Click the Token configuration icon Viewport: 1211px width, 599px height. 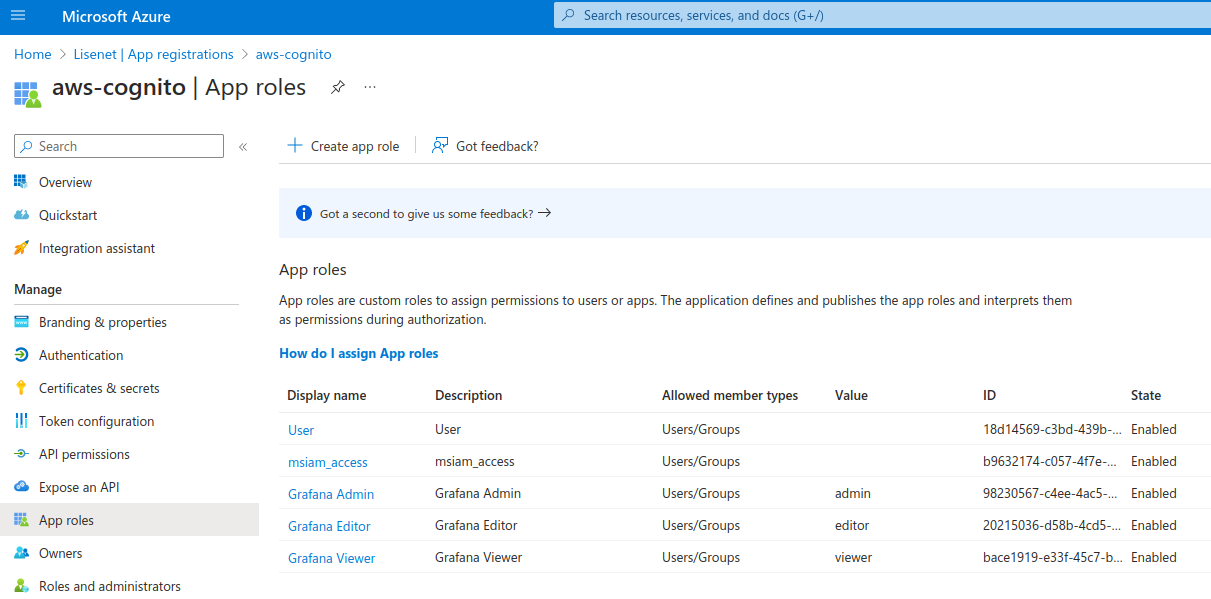tap(21, 421)
